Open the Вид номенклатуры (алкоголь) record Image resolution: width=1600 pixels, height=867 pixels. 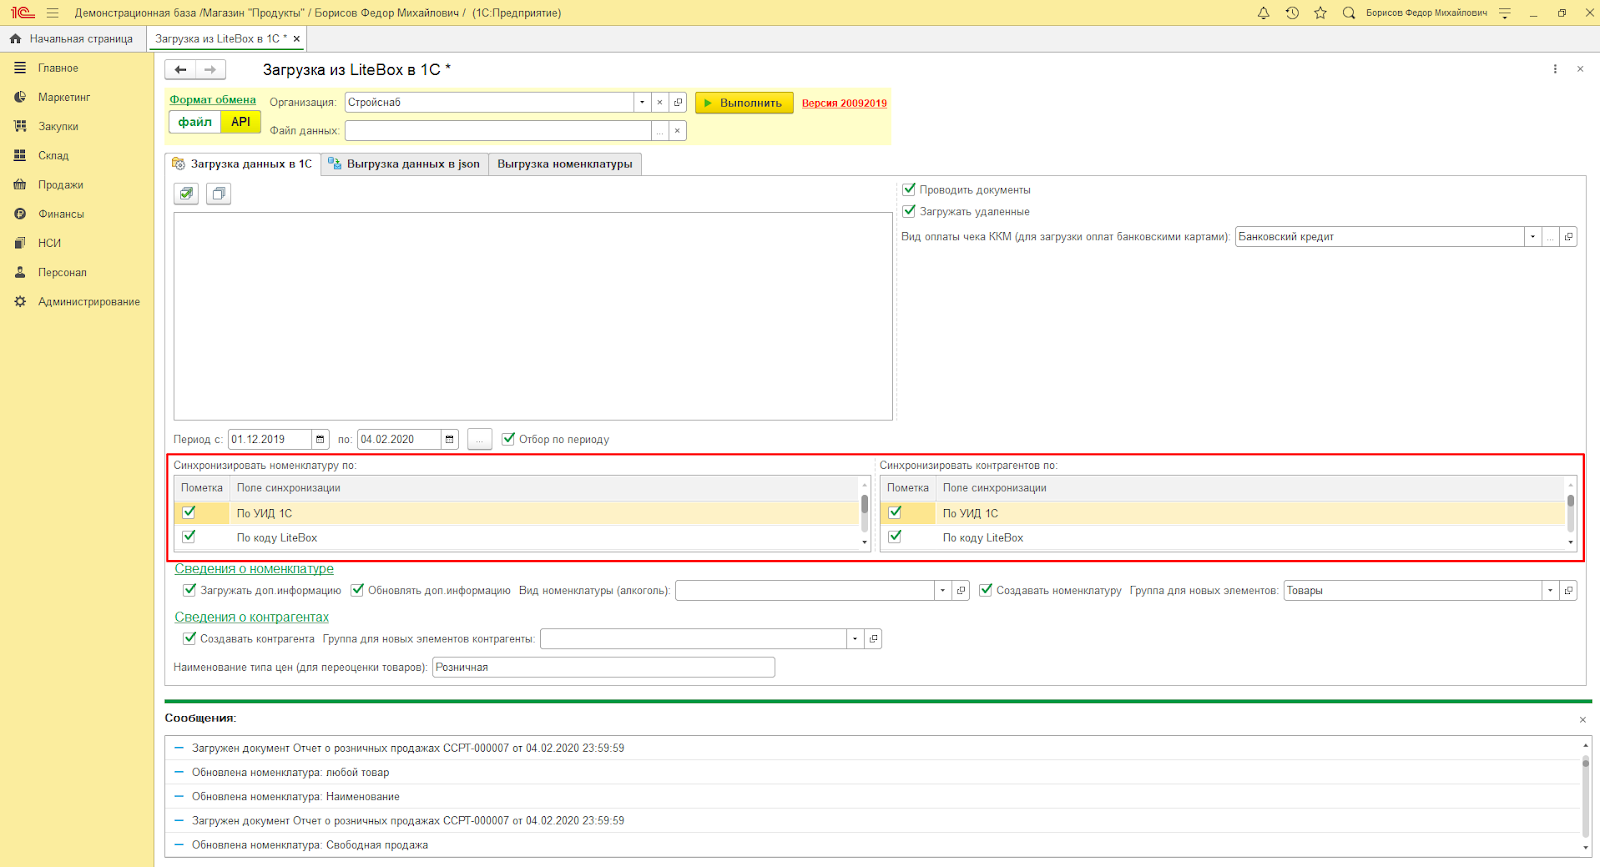961,590
